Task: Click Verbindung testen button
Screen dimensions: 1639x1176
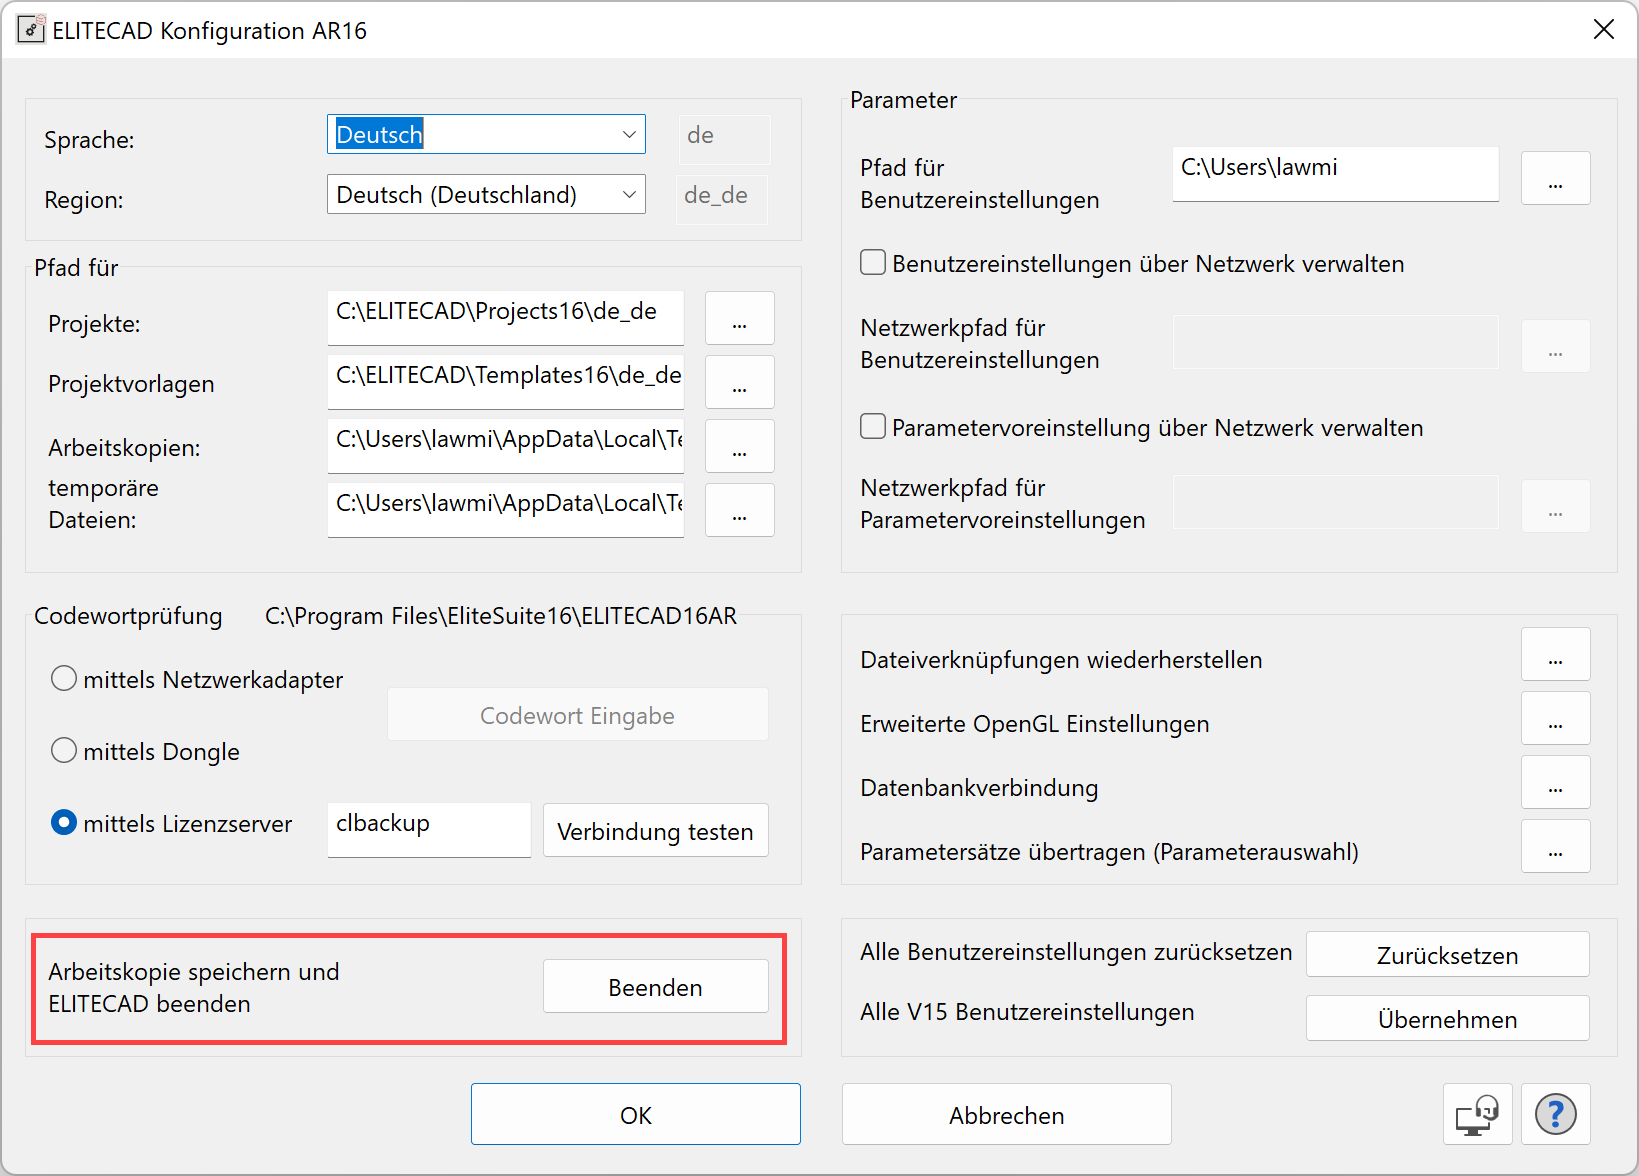Action: click(x=655, y=830)
